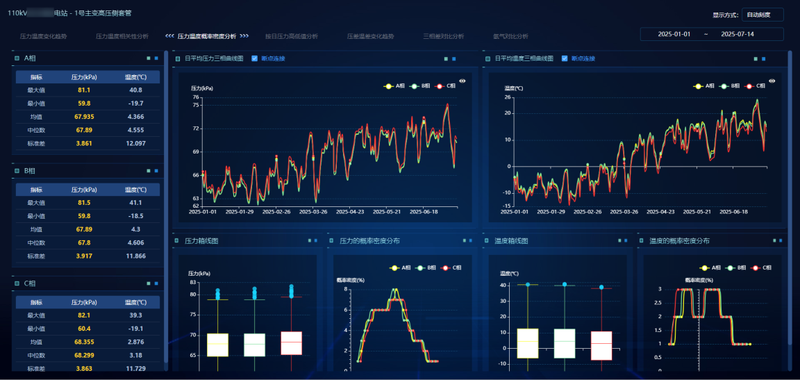This screenshot has width=800, height=380.
Task: Toggle the eye icon on the pressure curve chart
Action: pyautogui.click(x=462, y=81)
